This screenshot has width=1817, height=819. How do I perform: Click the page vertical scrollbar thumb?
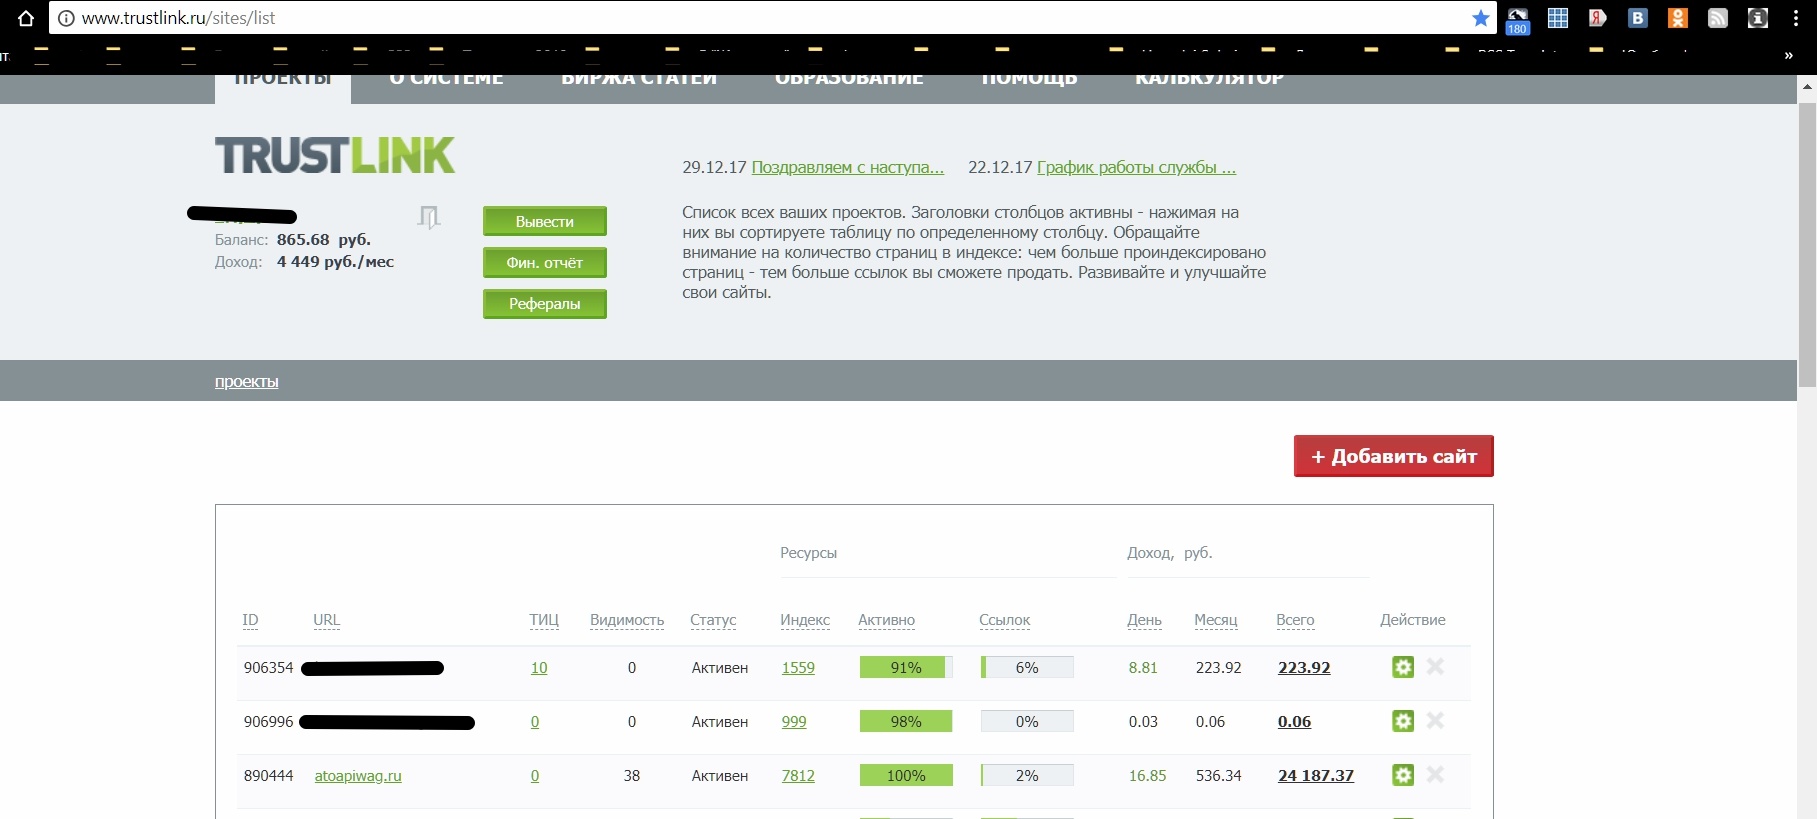(x=1807, y=245)
